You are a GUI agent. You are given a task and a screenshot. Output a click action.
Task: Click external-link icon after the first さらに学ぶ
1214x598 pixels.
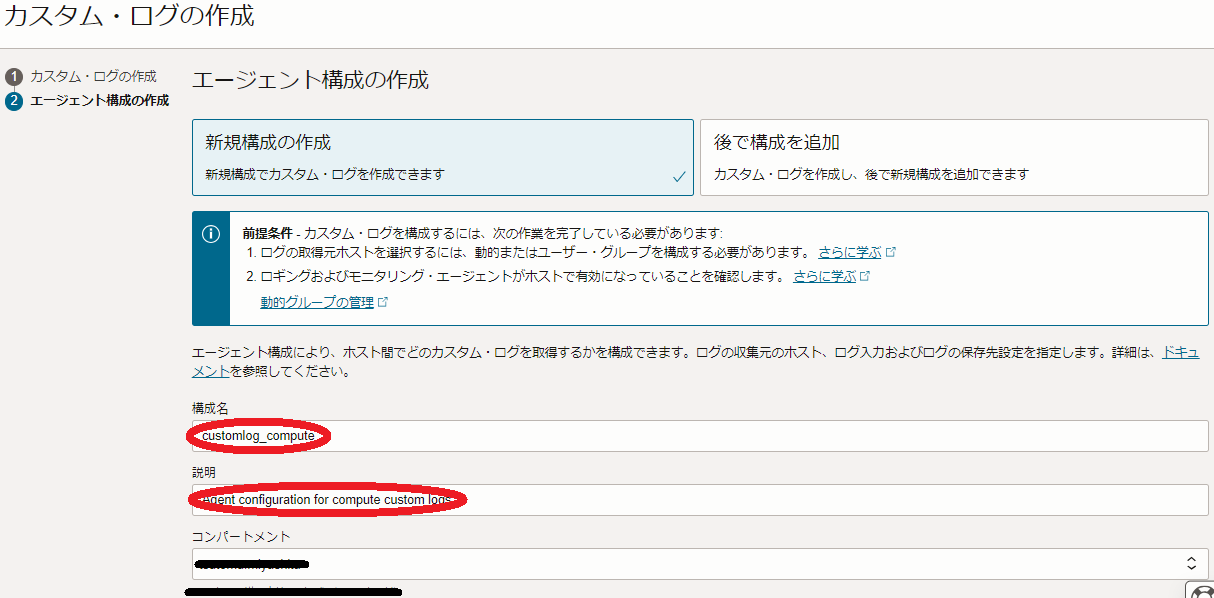891,252
